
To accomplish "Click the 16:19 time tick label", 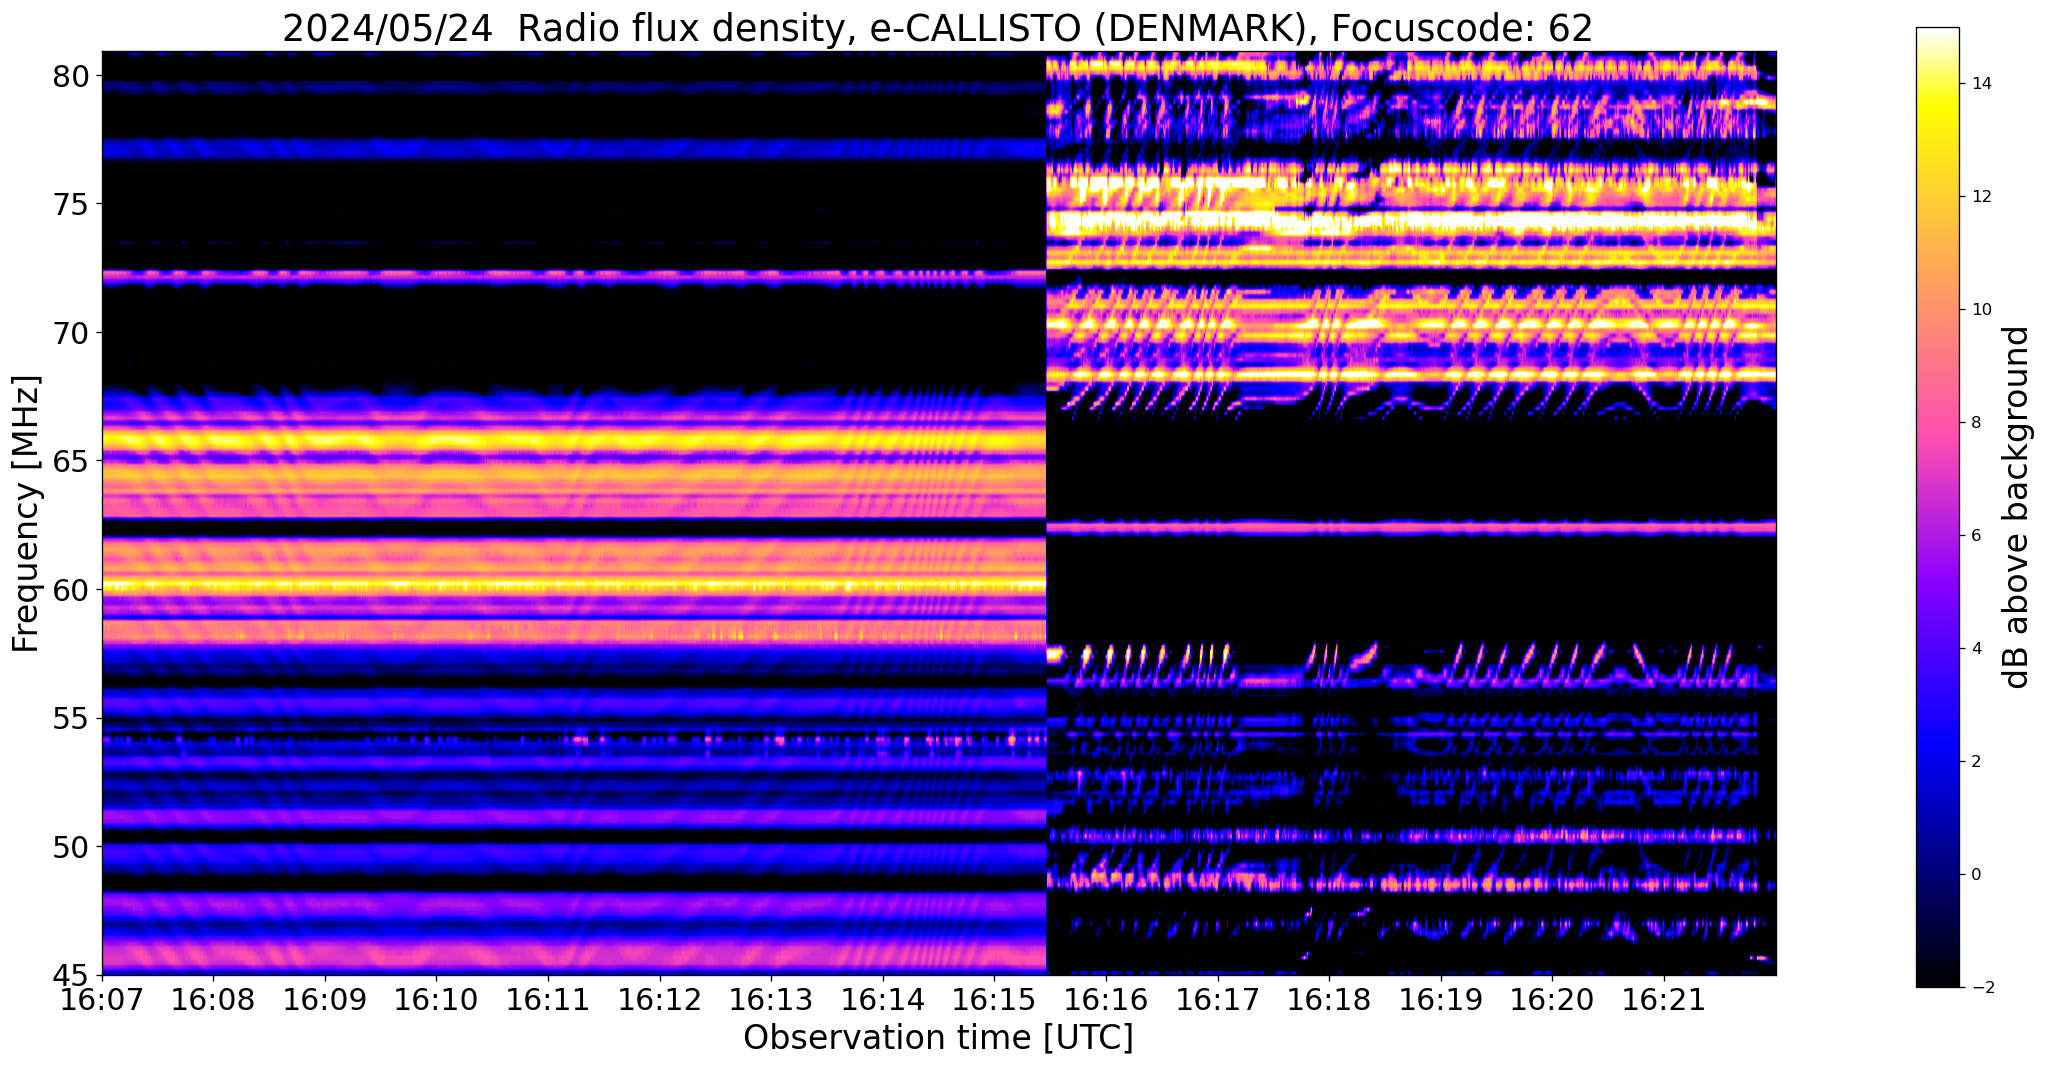I will 1440,999.
